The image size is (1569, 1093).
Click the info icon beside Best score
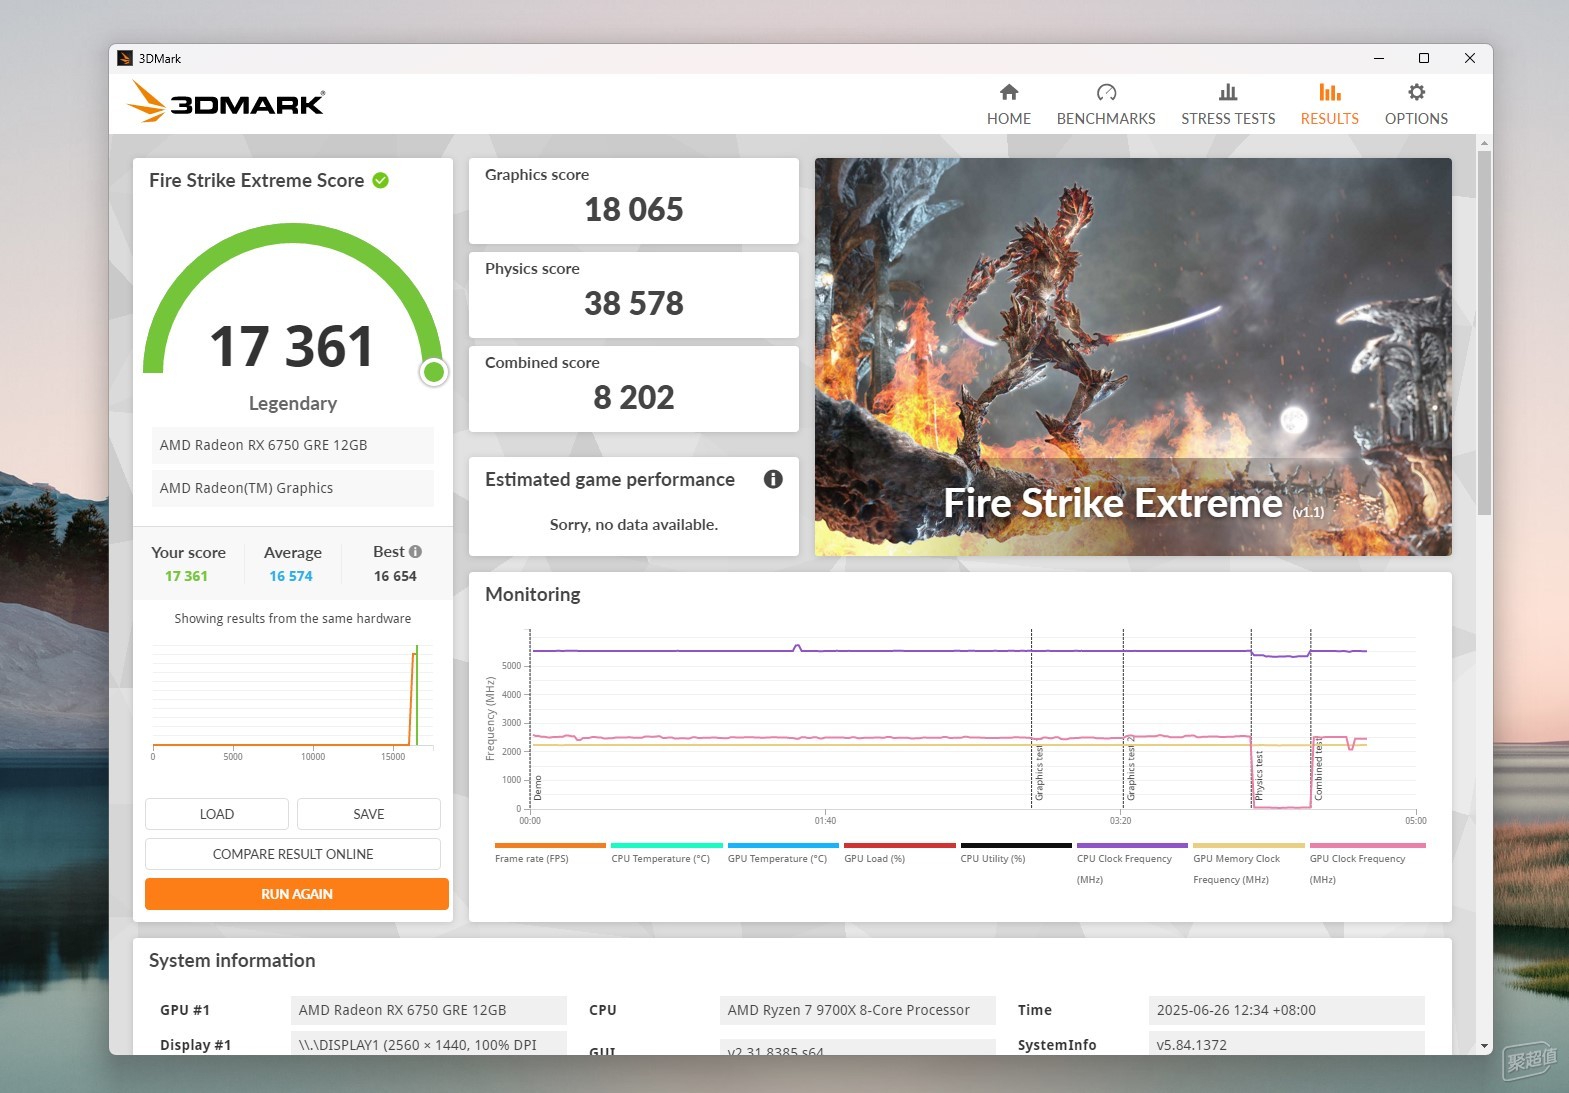coord(416,551)
